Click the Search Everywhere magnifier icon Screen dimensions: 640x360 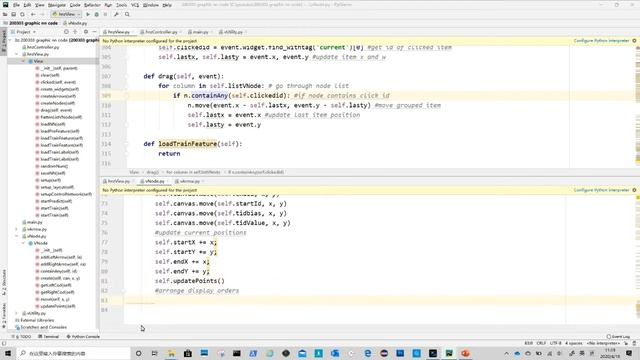(x=127, y=14)
